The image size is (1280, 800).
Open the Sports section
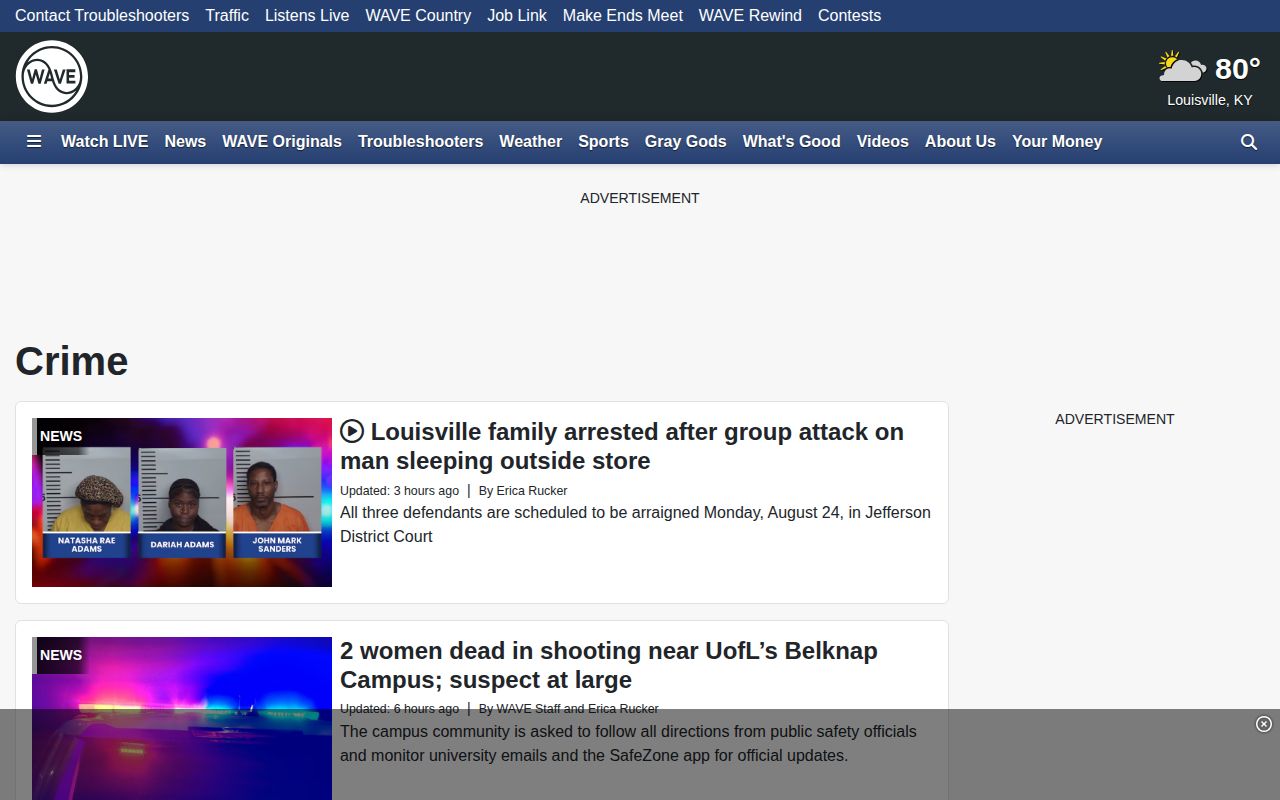(603, 142)
